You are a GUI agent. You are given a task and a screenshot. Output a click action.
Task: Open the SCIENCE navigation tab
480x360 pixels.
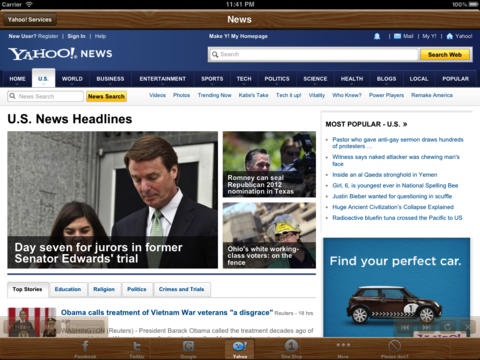click(315, 79)
